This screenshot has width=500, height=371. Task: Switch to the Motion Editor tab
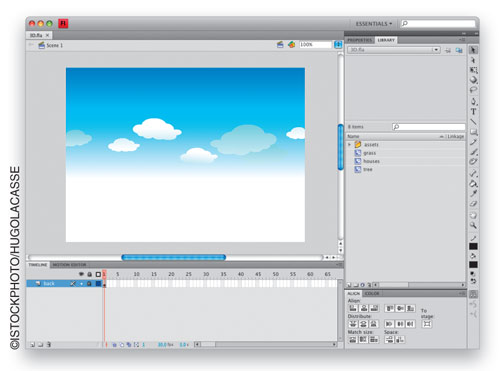[x=69, y=265]
